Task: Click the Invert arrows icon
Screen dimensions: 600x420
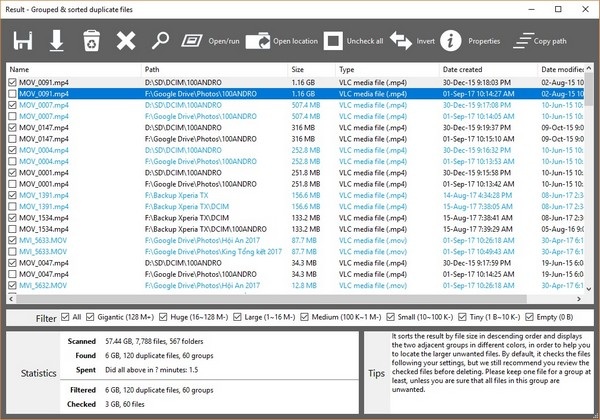Action: pos(401,41)
